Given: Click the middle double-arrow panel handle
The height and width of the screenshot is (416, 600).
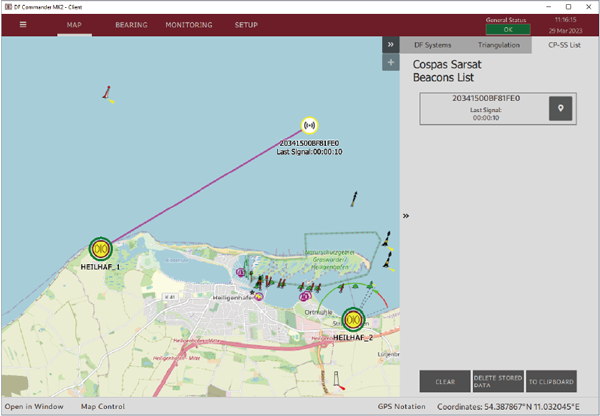Looking at the screenshot, I should click(x=406, y=215).
